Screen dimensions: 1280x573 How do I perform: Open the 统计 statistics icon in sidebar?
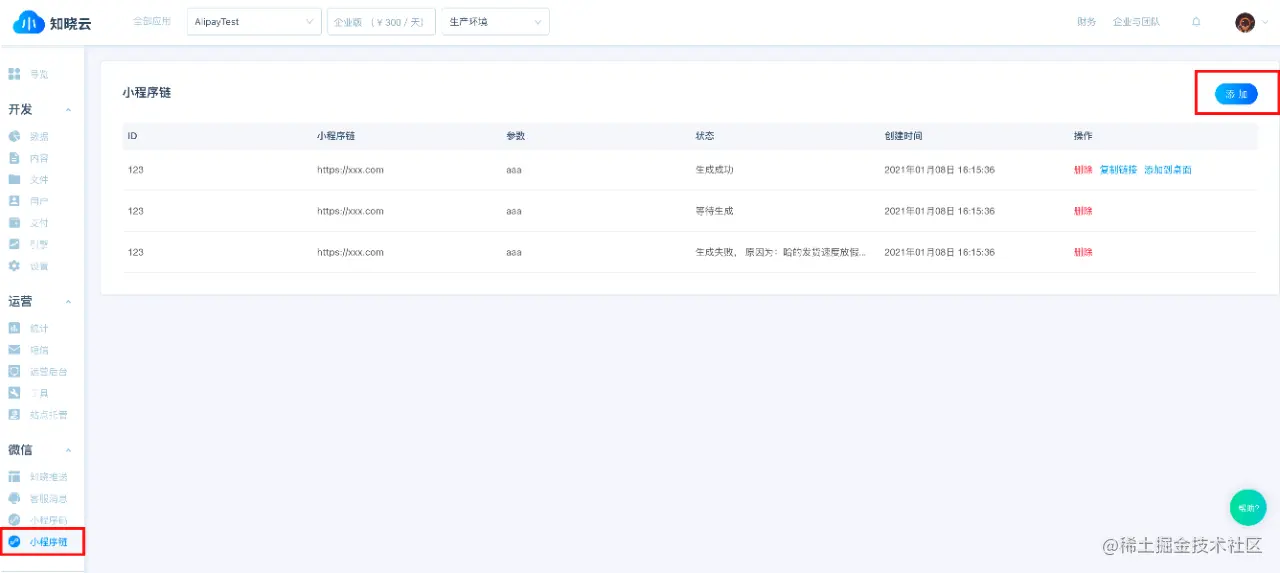[x=14, y=328]
